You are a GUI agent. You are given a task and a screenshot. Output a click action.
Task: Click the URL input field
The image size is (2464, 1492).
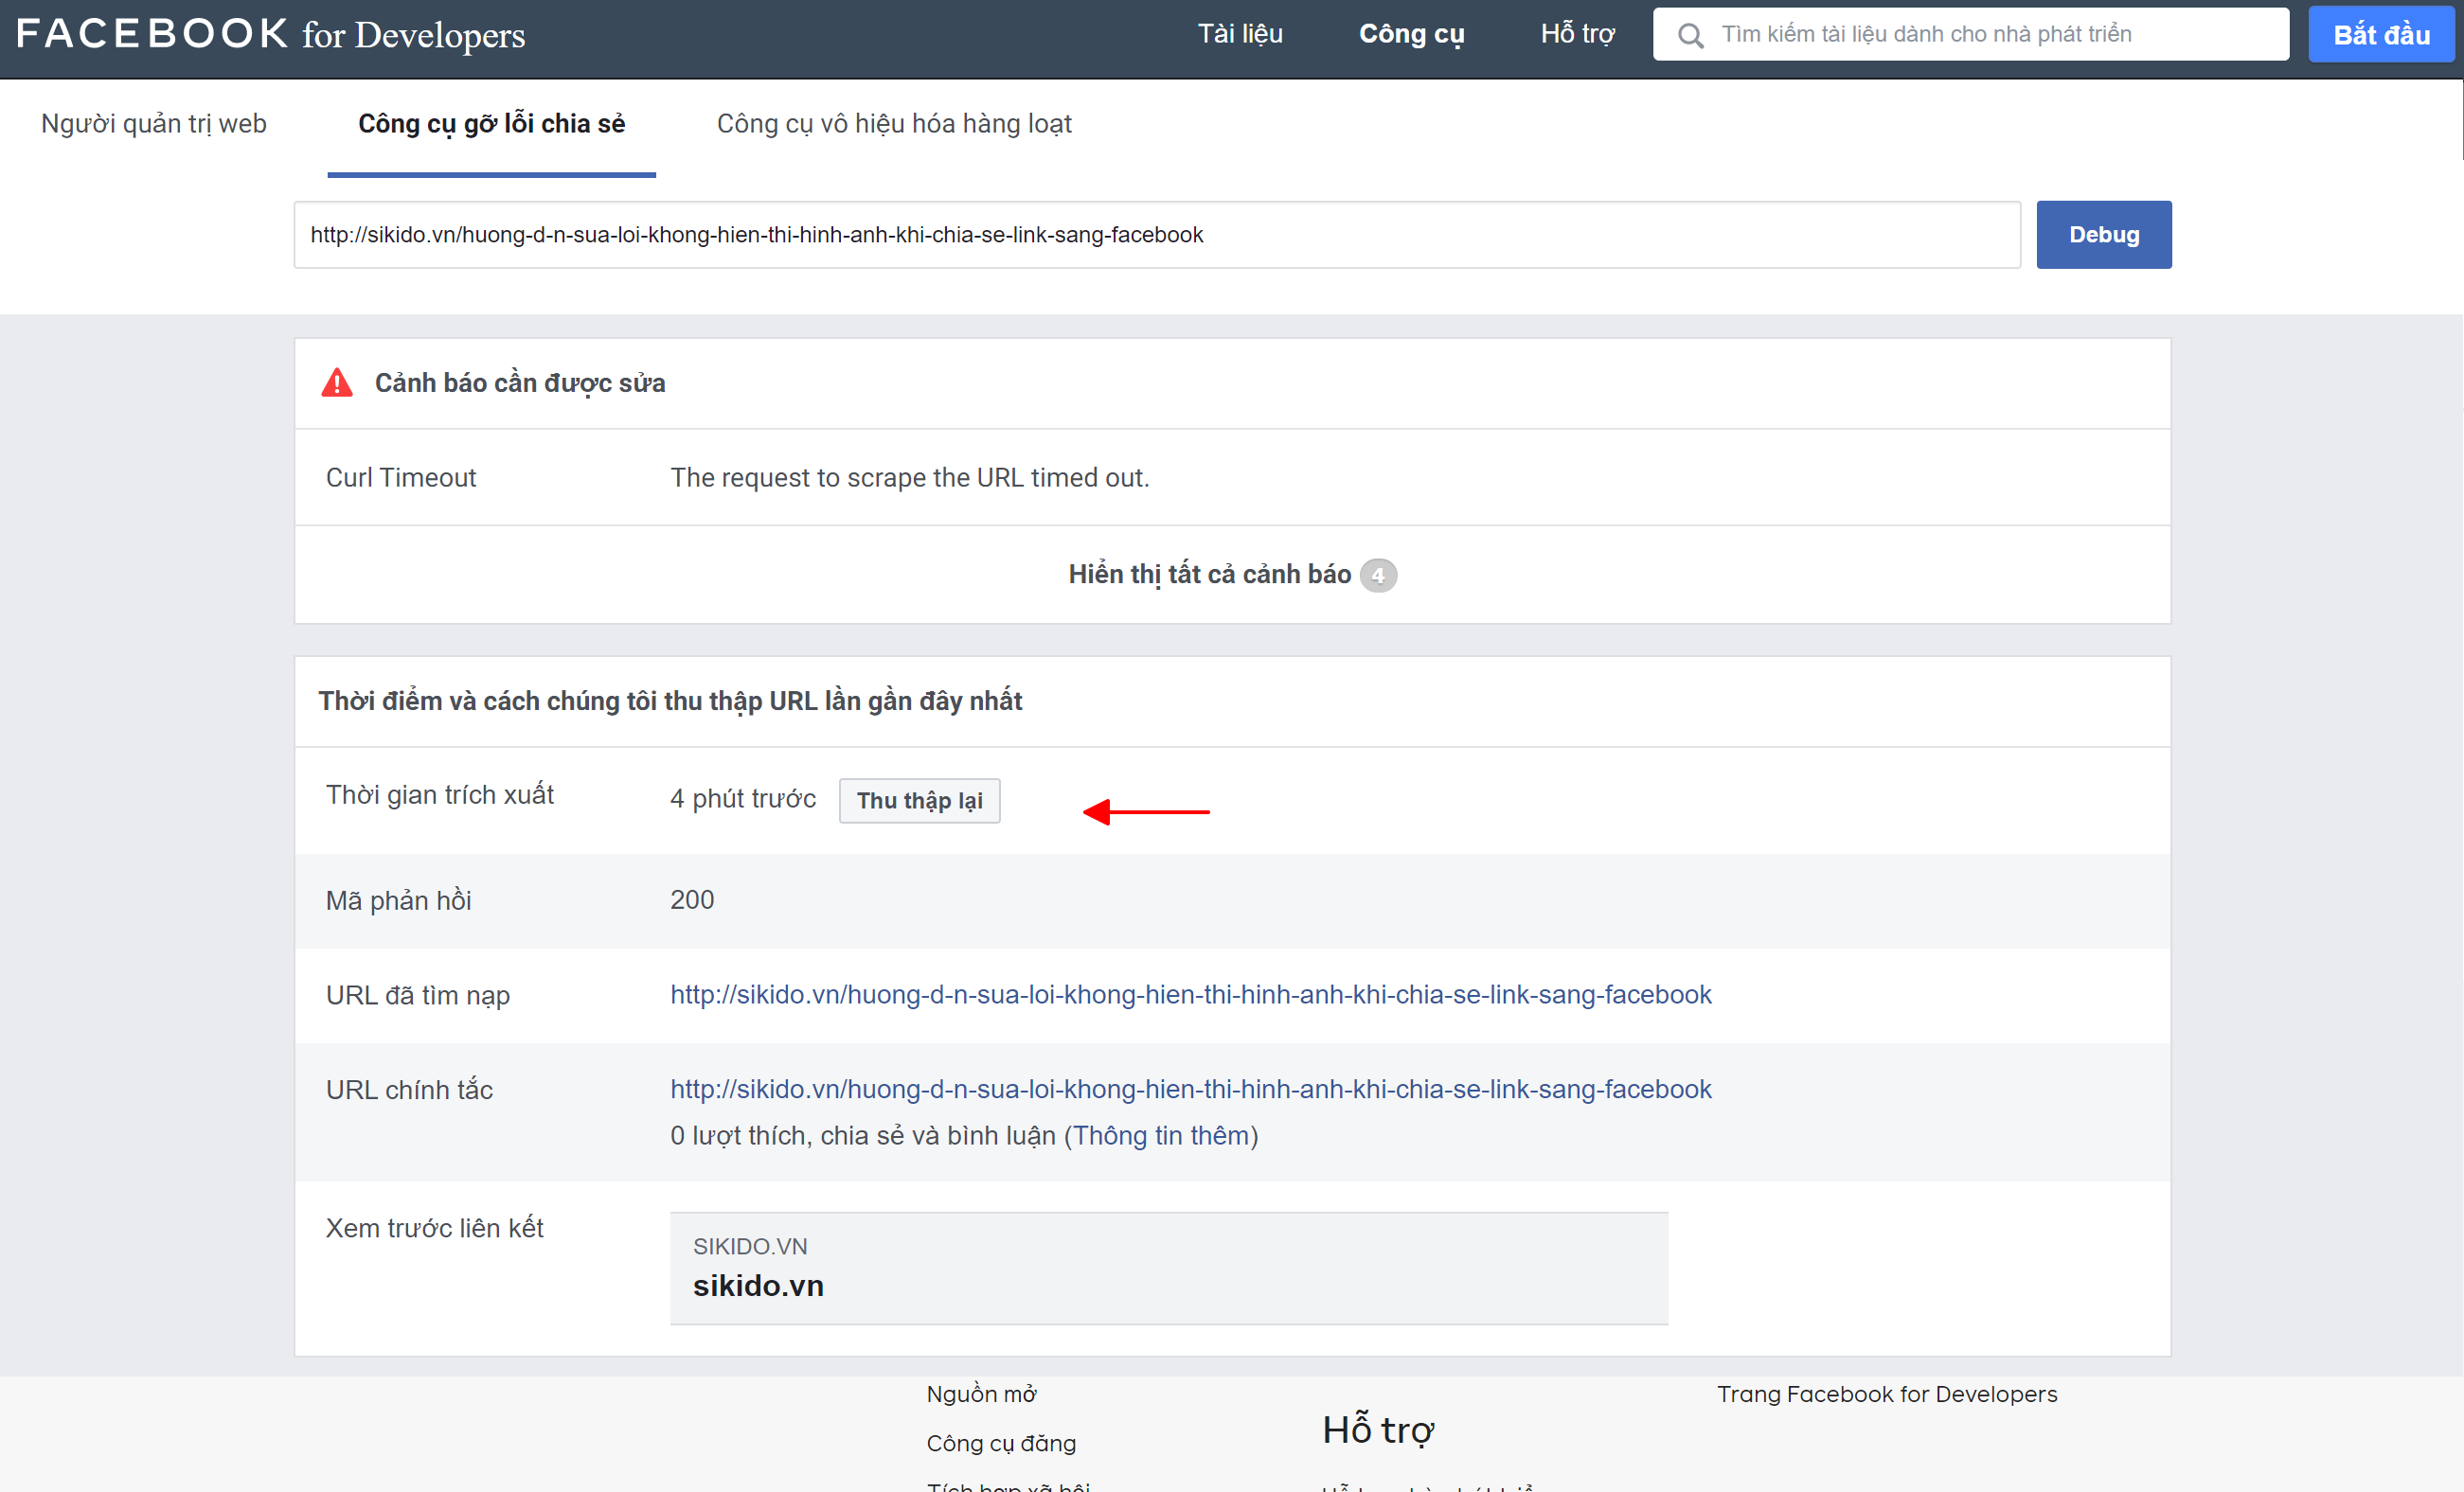pos(1157,235)
